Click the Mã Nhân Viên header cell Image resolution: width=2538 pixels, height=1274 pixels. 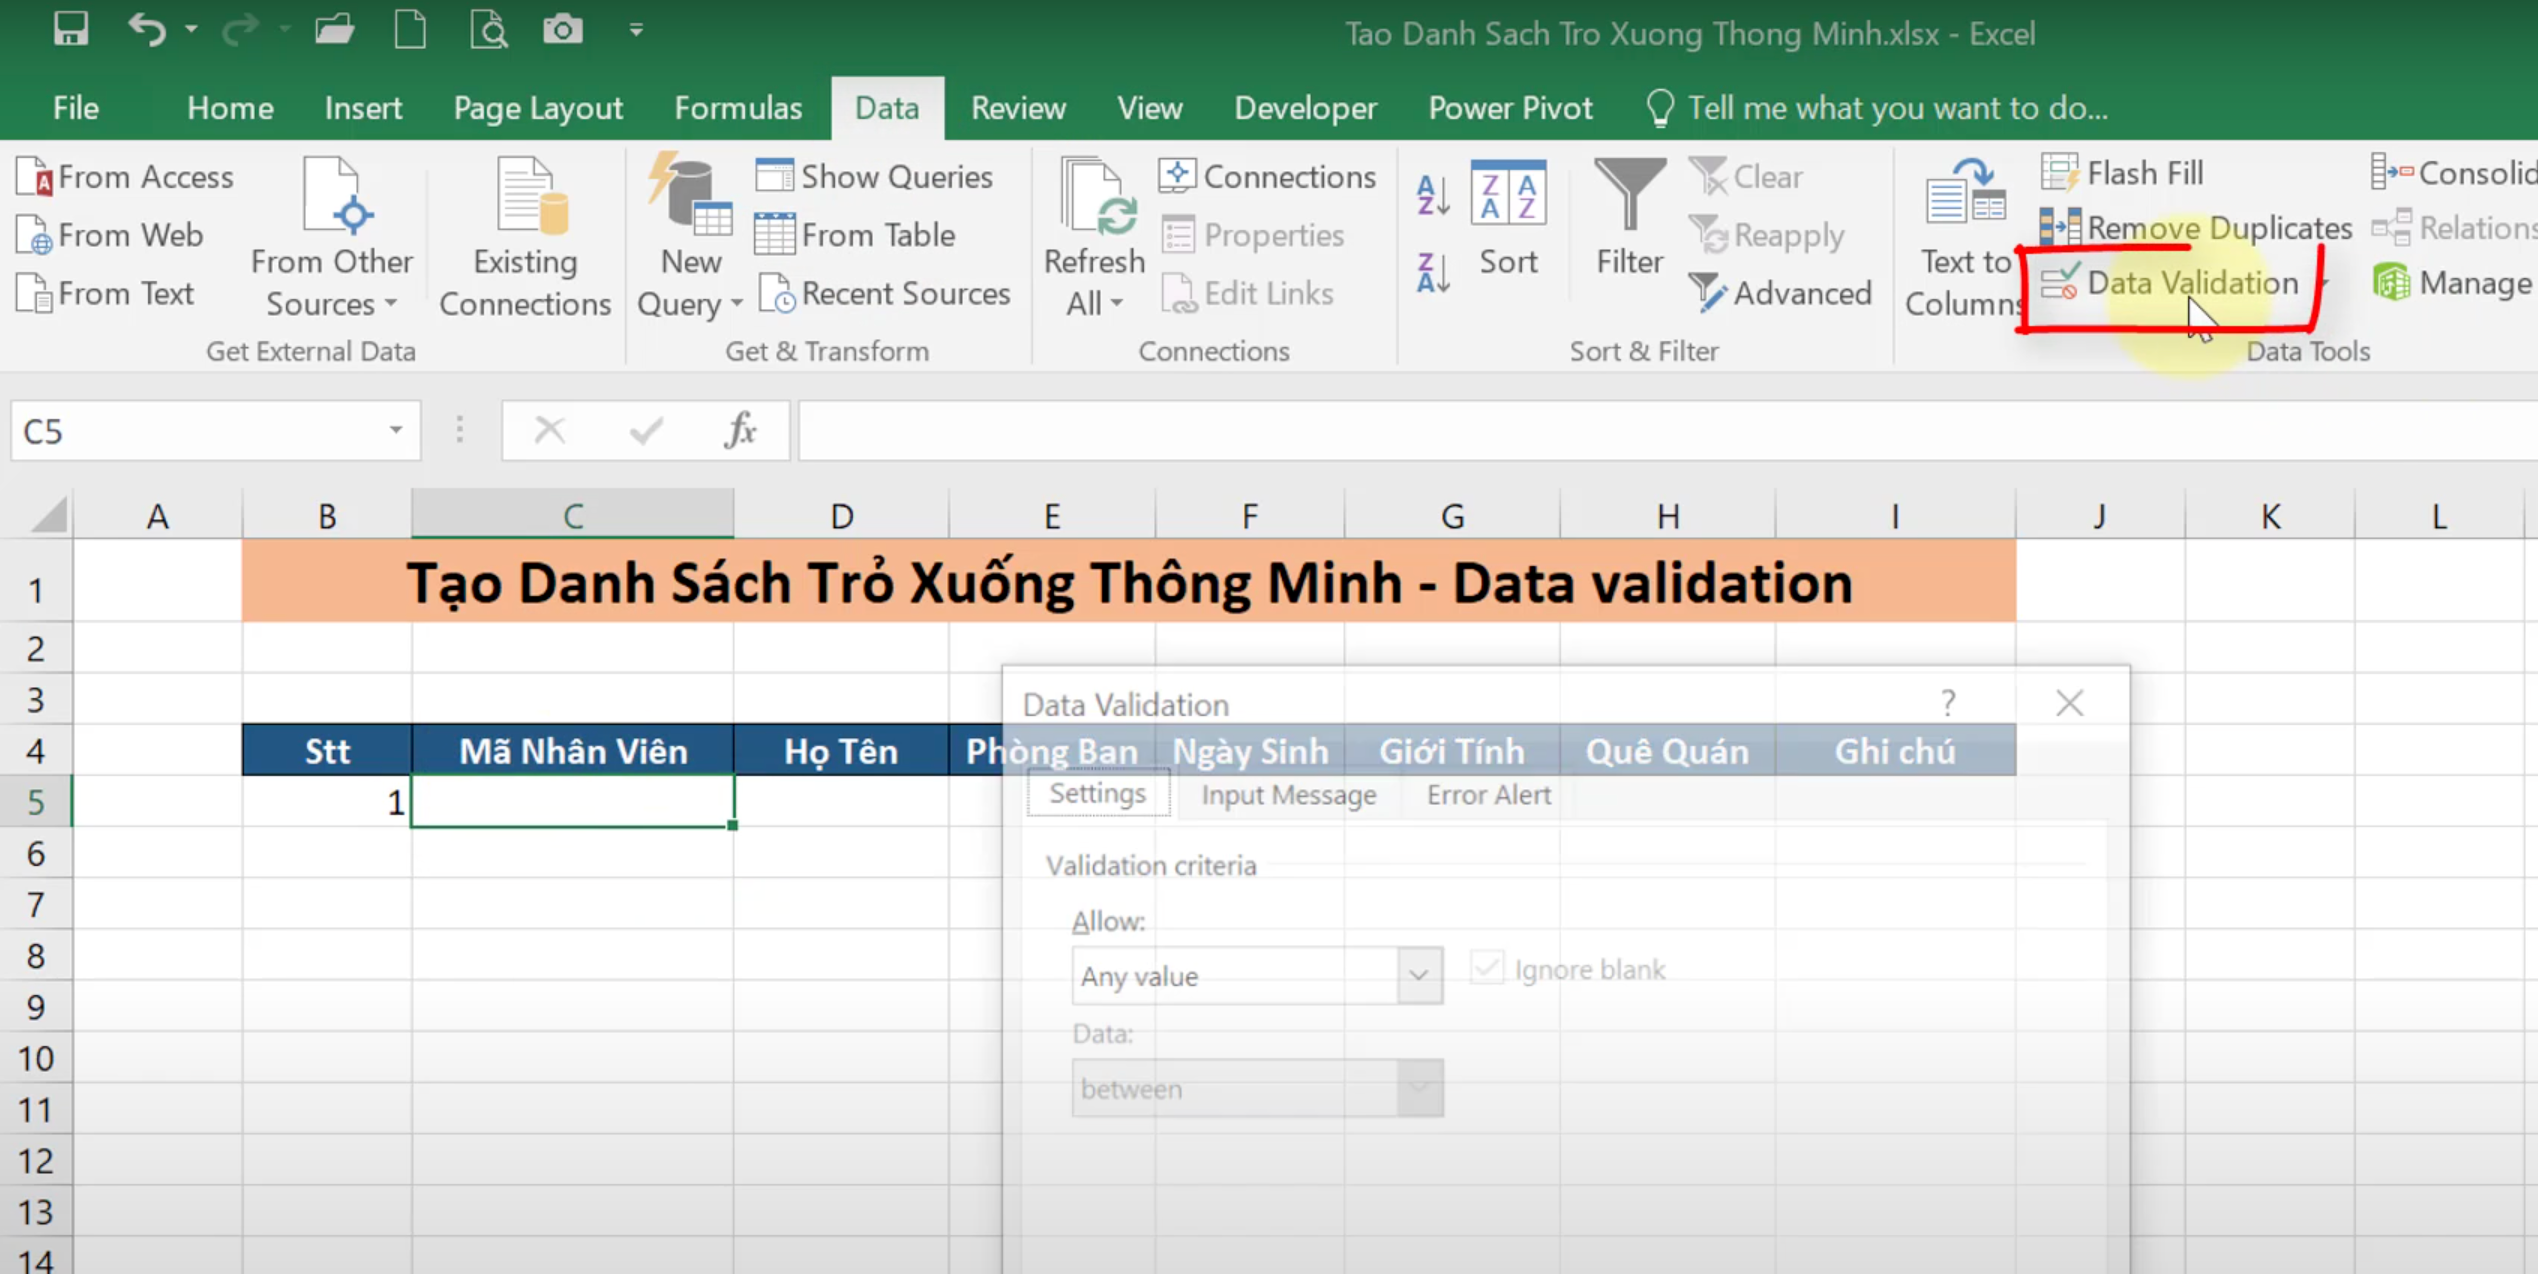573,750
